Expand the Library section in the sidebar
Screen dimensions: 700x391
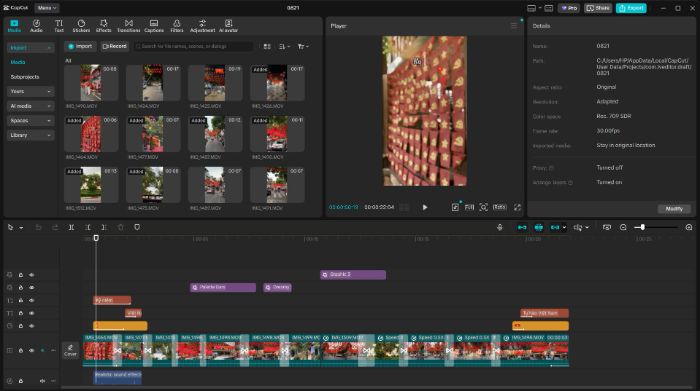point(30,135)
